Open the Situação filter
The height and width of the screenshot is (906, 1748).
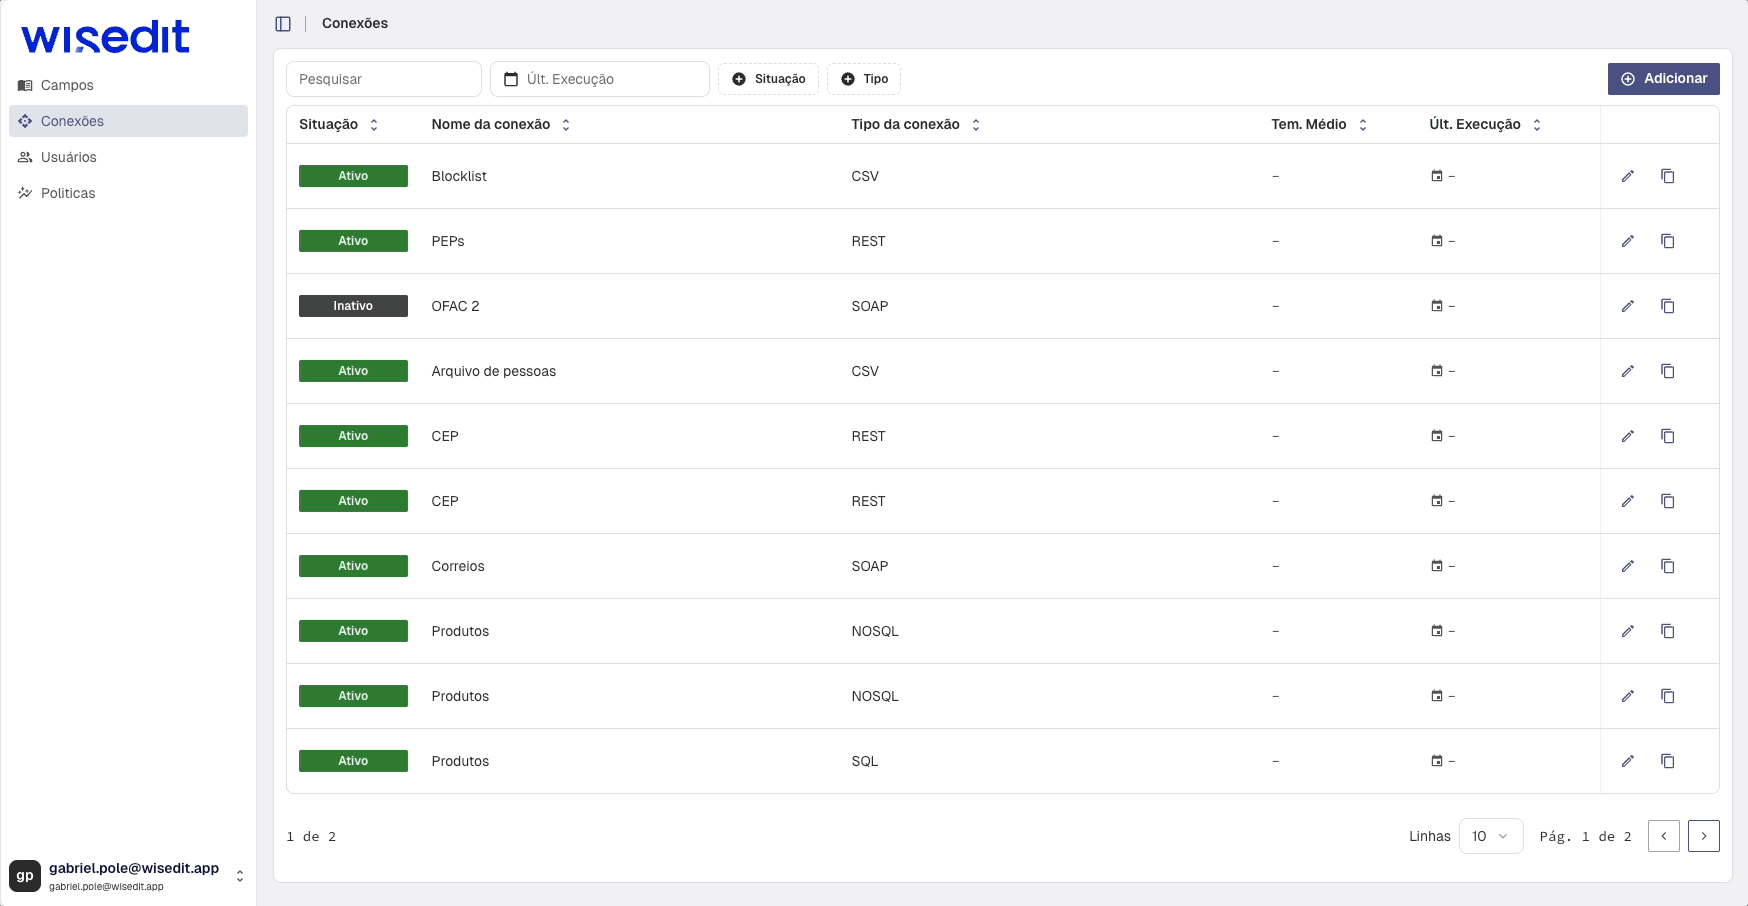[x=768, y=79]
